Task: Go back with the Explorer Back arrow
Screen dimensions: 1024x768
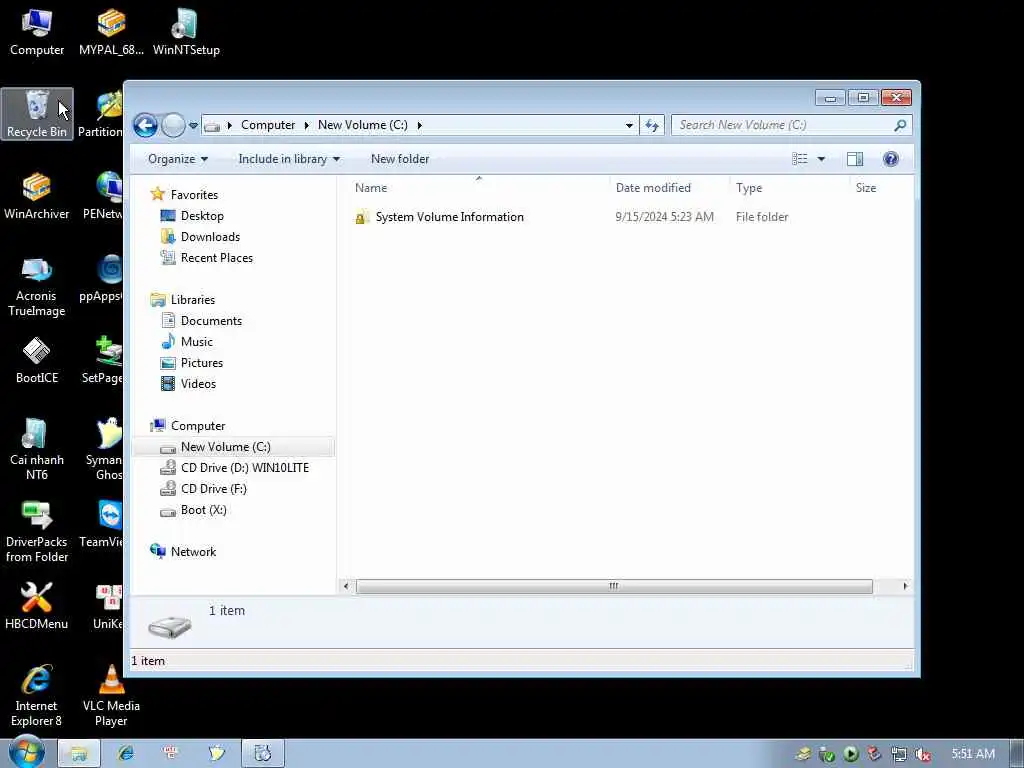Action: [x=145, y=125]
